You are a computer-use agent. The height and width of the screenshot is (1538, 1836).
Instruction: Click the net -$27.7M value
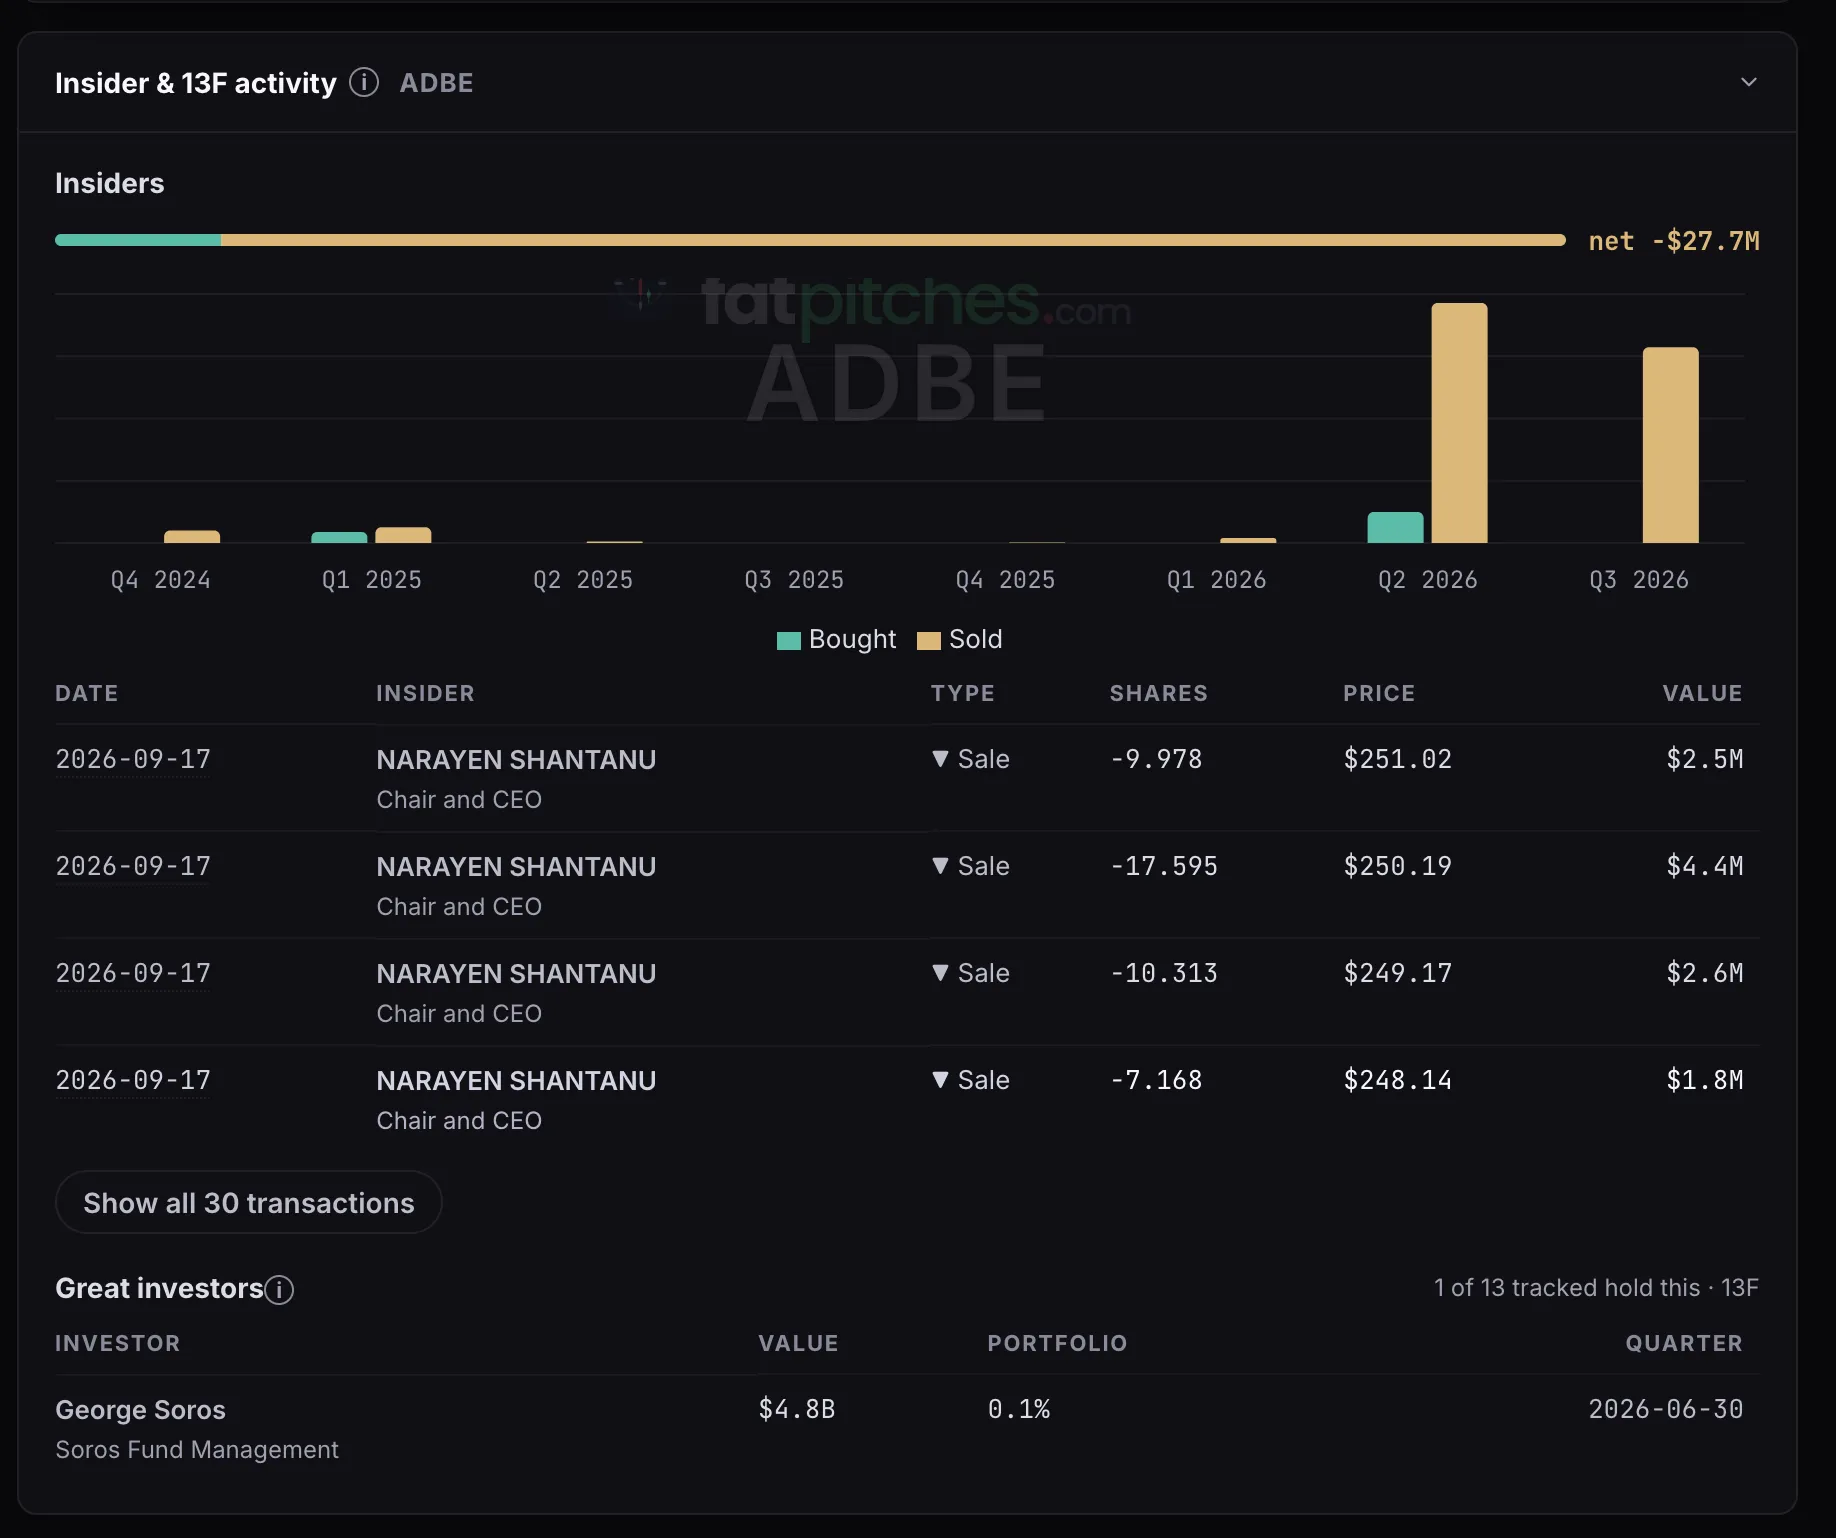(x=1674, y=241)
